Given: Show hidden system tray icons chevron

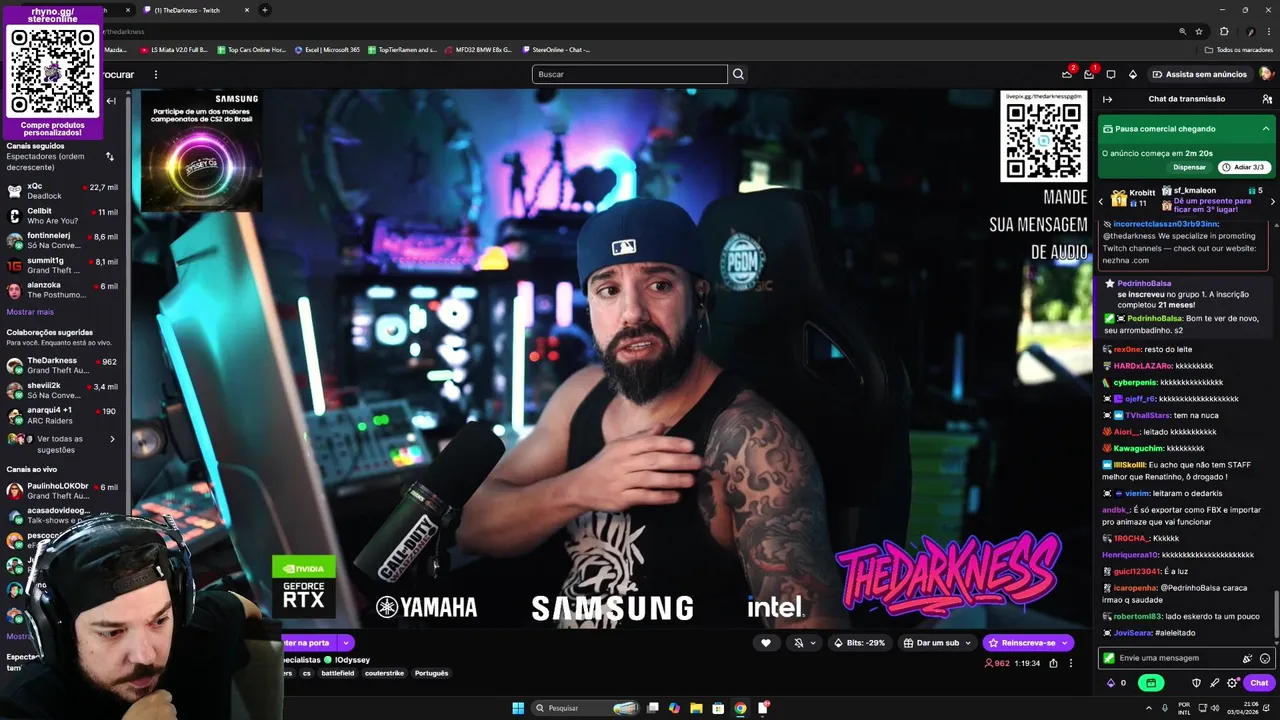Looking at the screenshot, I should coord(1148,708).
